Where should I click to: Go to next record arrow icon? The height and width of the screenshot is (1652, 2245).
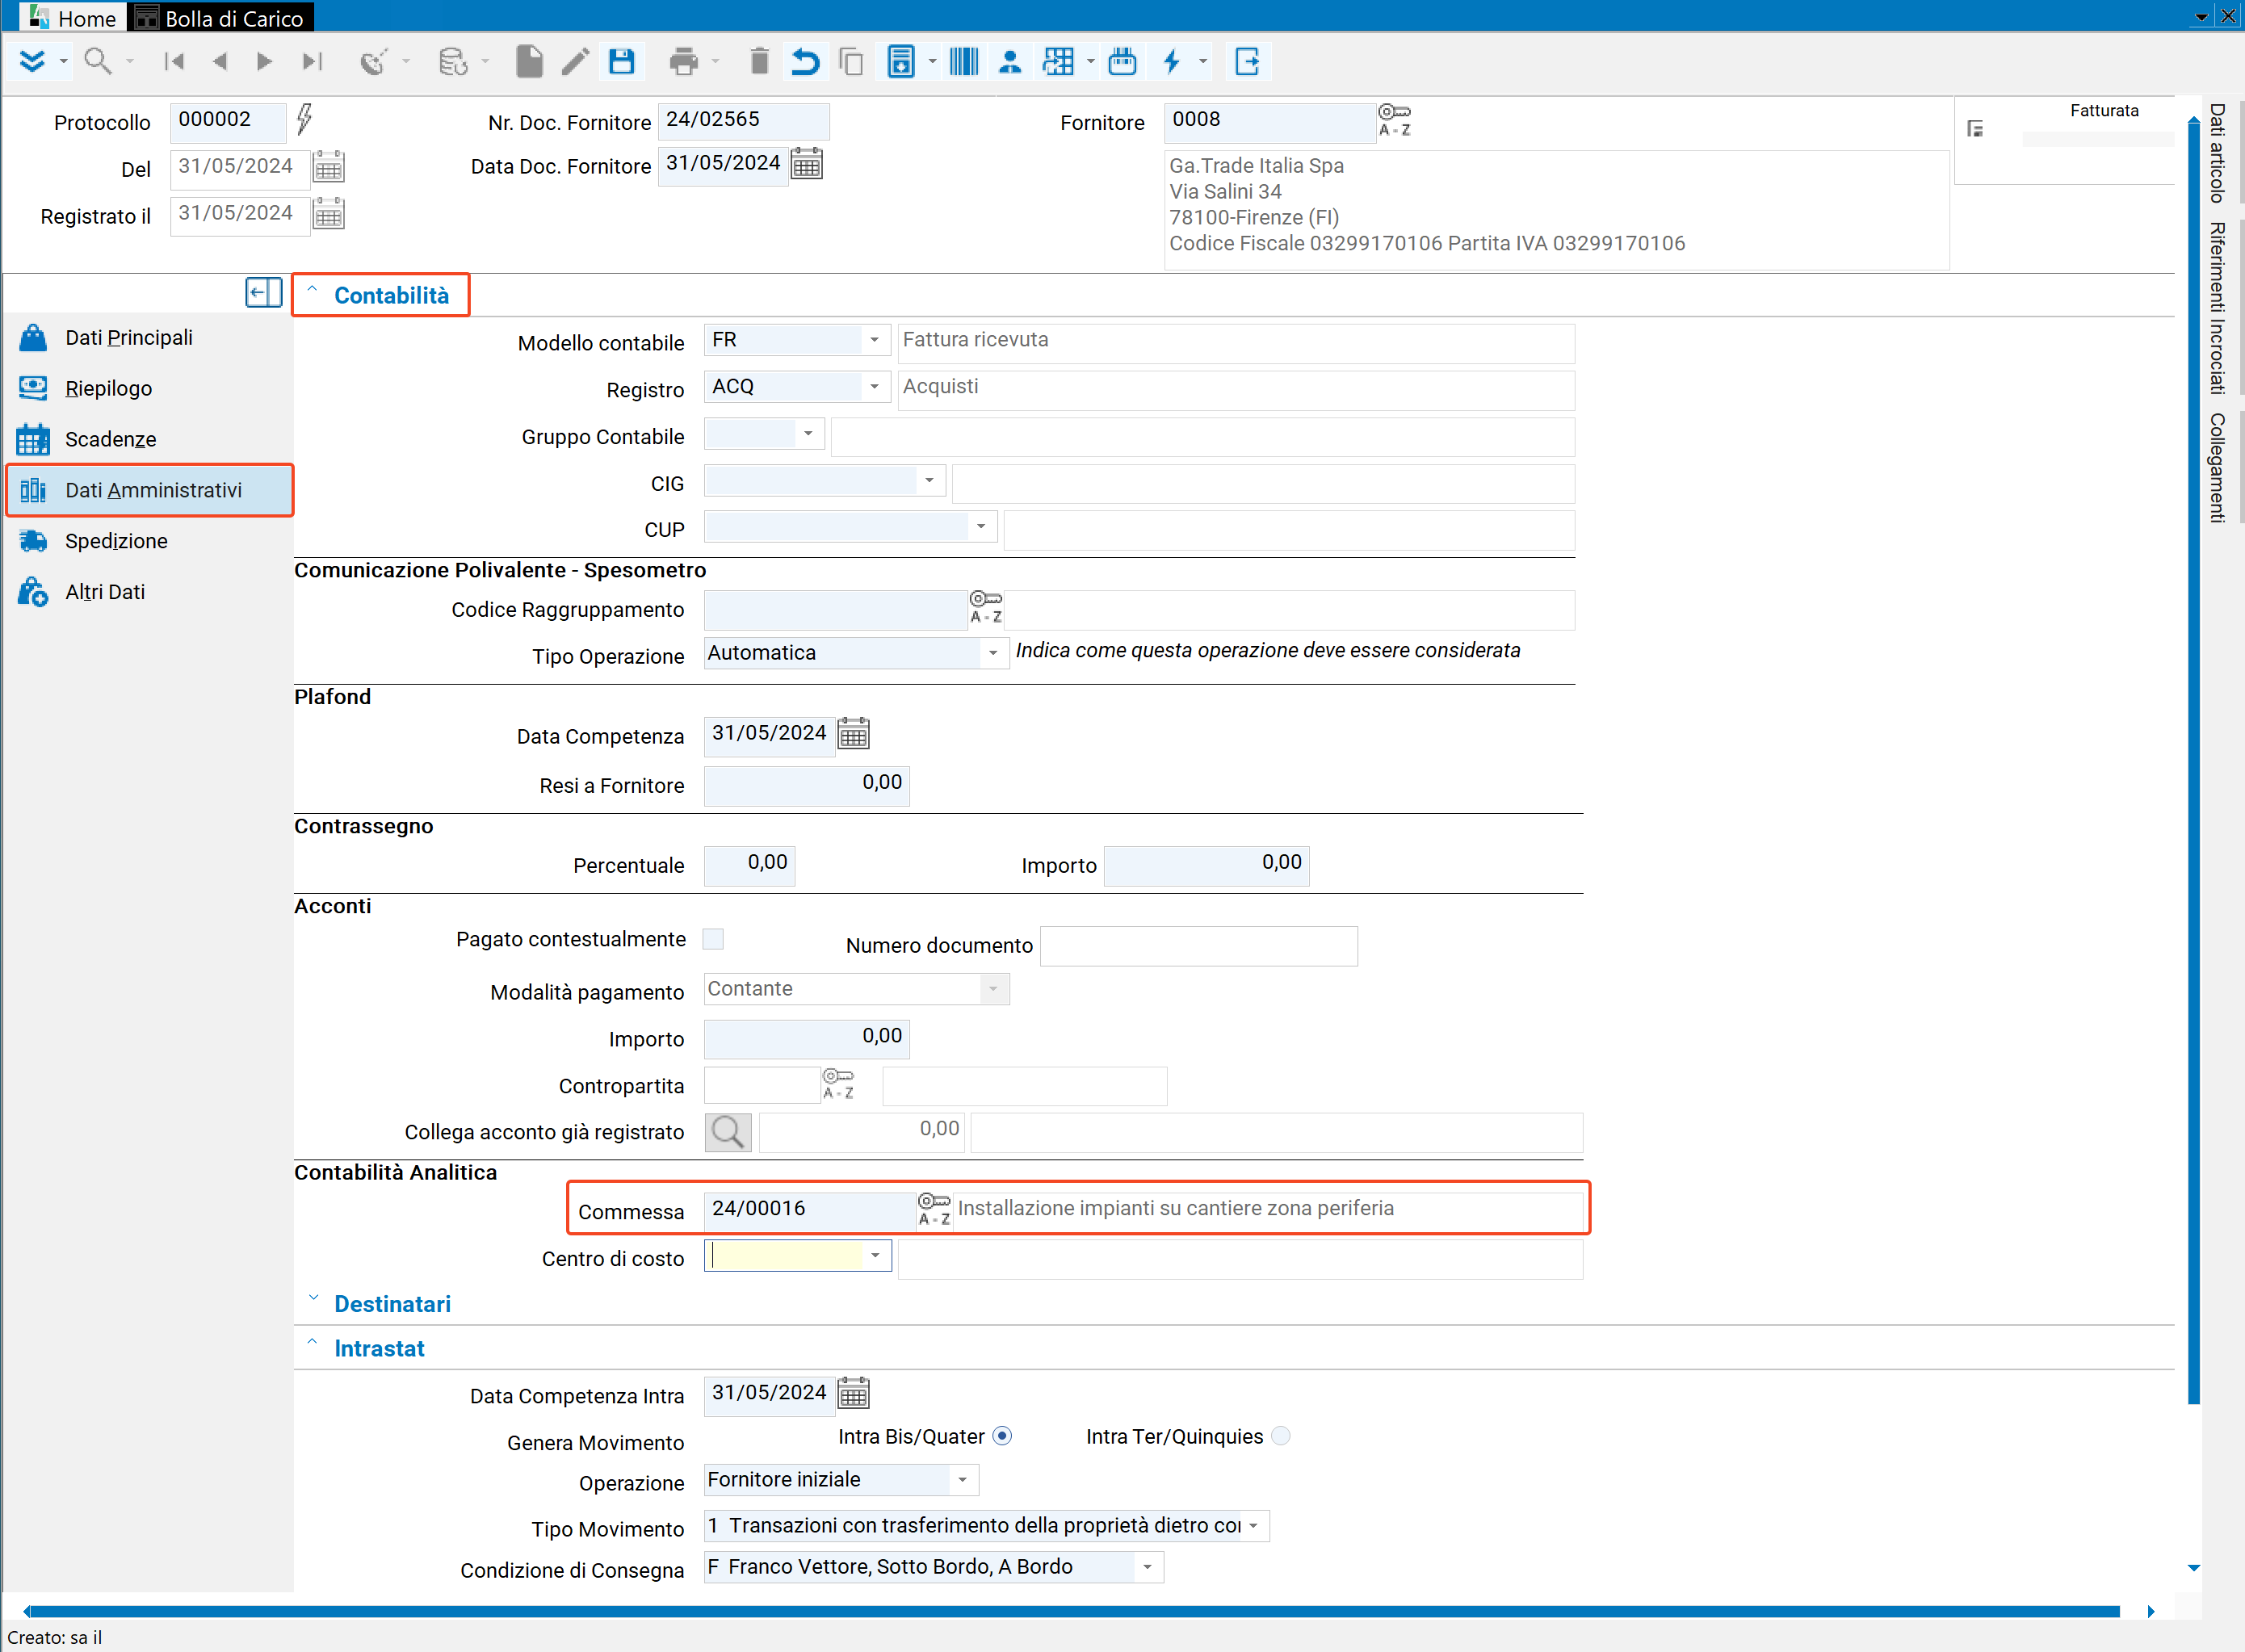point(264,62)
